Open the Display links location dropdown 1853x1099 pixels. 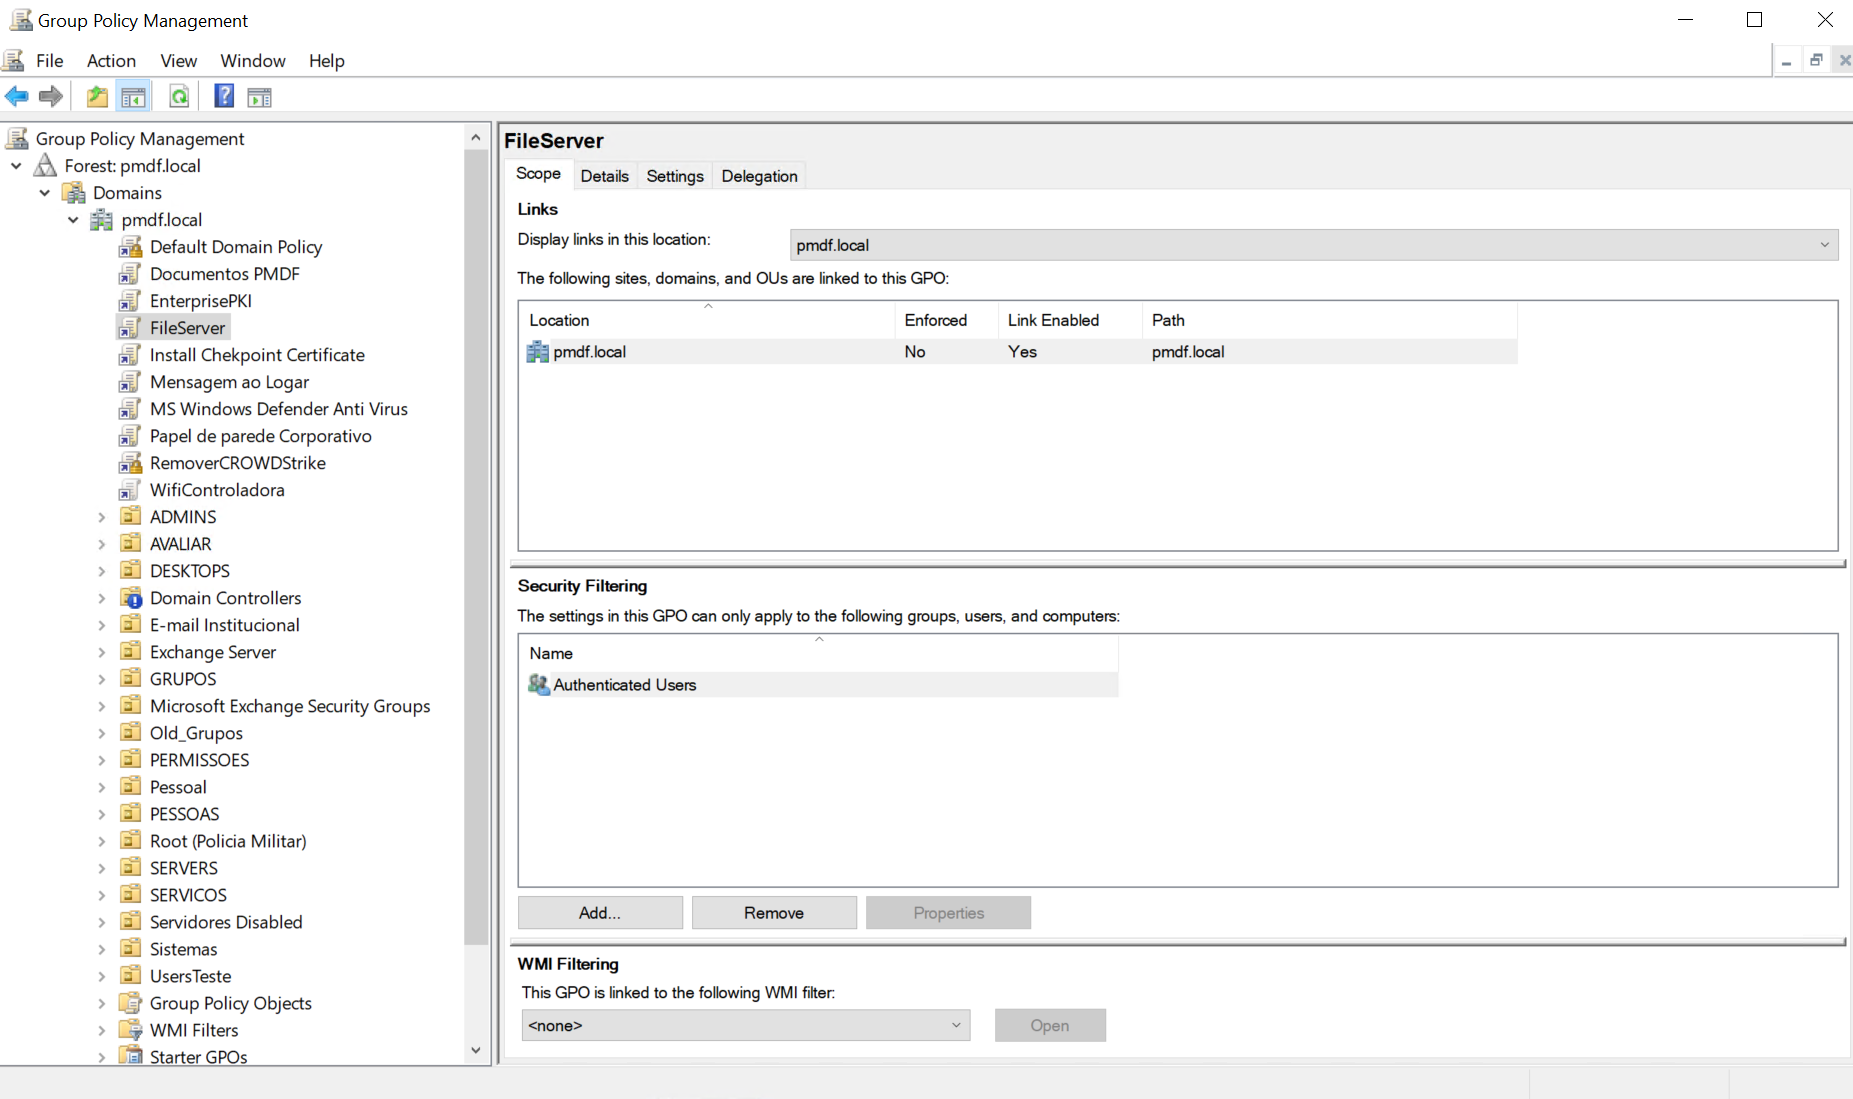pos(1823,245)
